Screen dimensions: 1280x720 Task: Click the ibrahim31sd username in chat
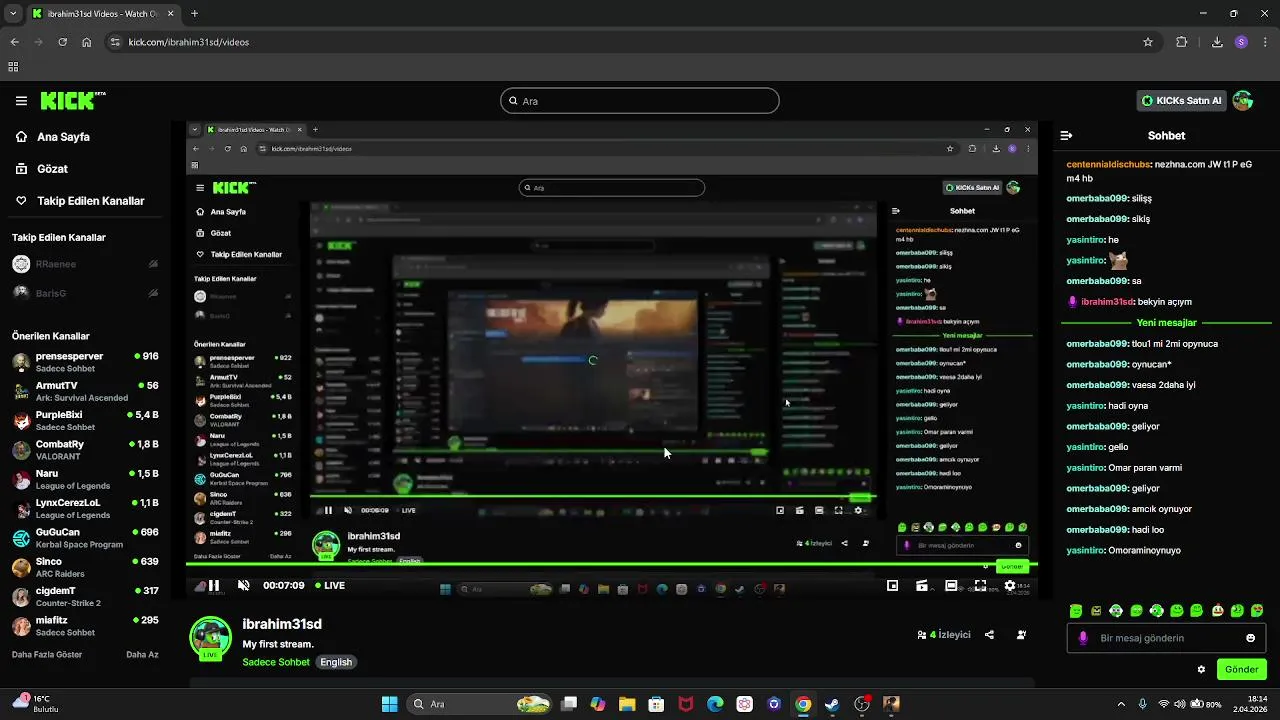pyautogui.click(x=1108, y=302)
